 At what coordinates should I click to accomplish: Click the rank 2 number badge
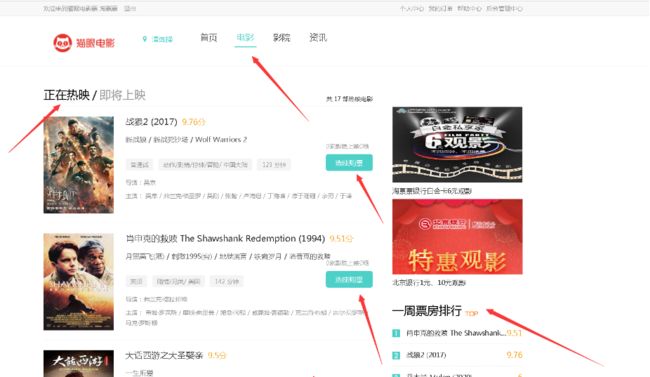(396, 355)
